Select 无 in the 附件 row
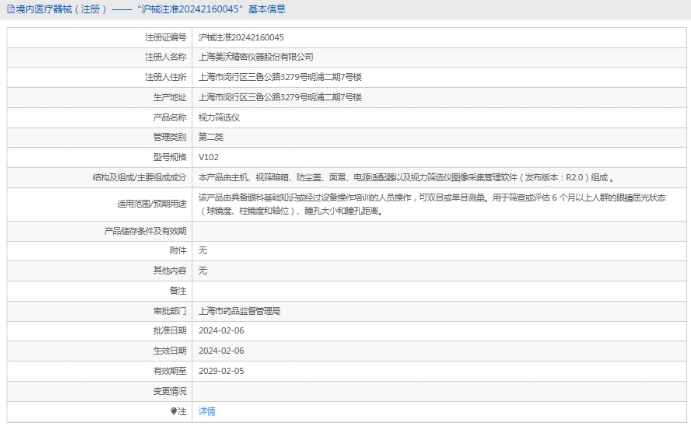The height and width of the screenshot is (432, 691). 202,250
